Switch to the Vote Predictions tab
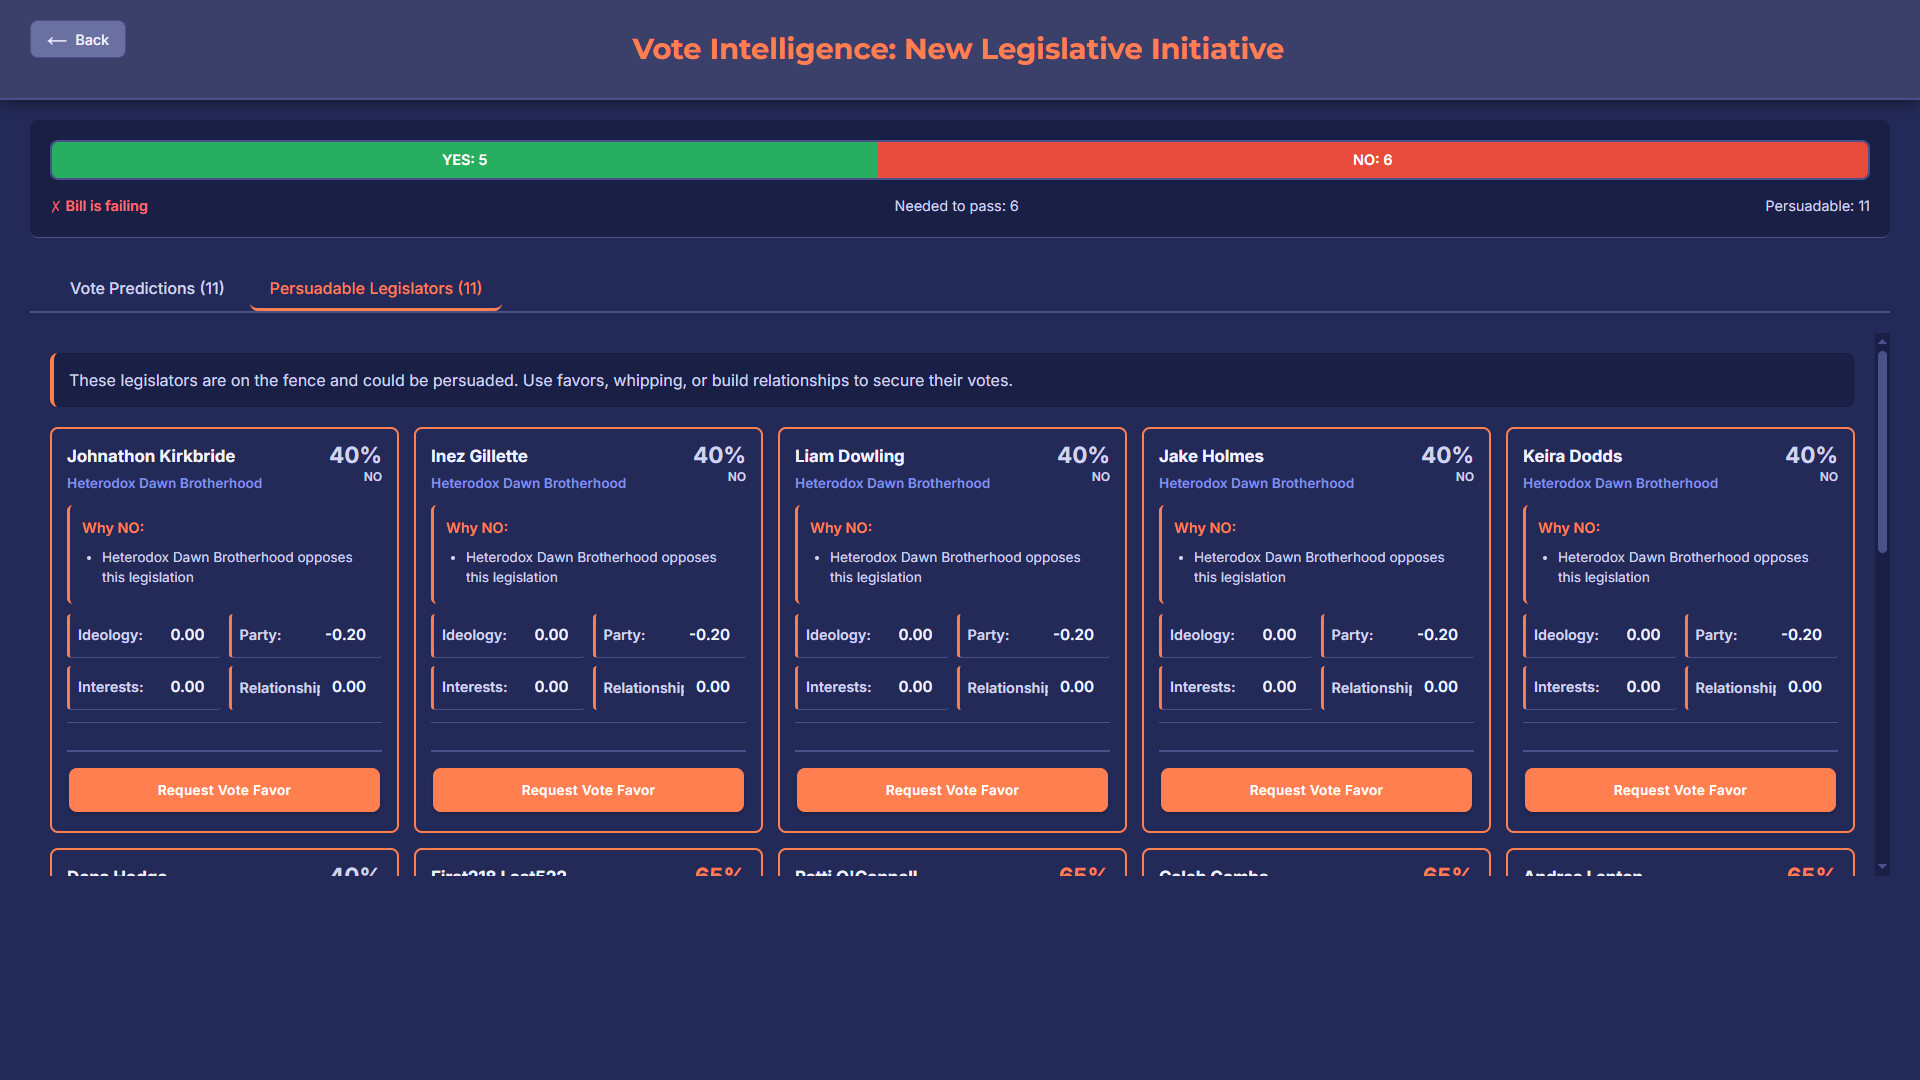The image size is (1920, 1080). point(146,288)
